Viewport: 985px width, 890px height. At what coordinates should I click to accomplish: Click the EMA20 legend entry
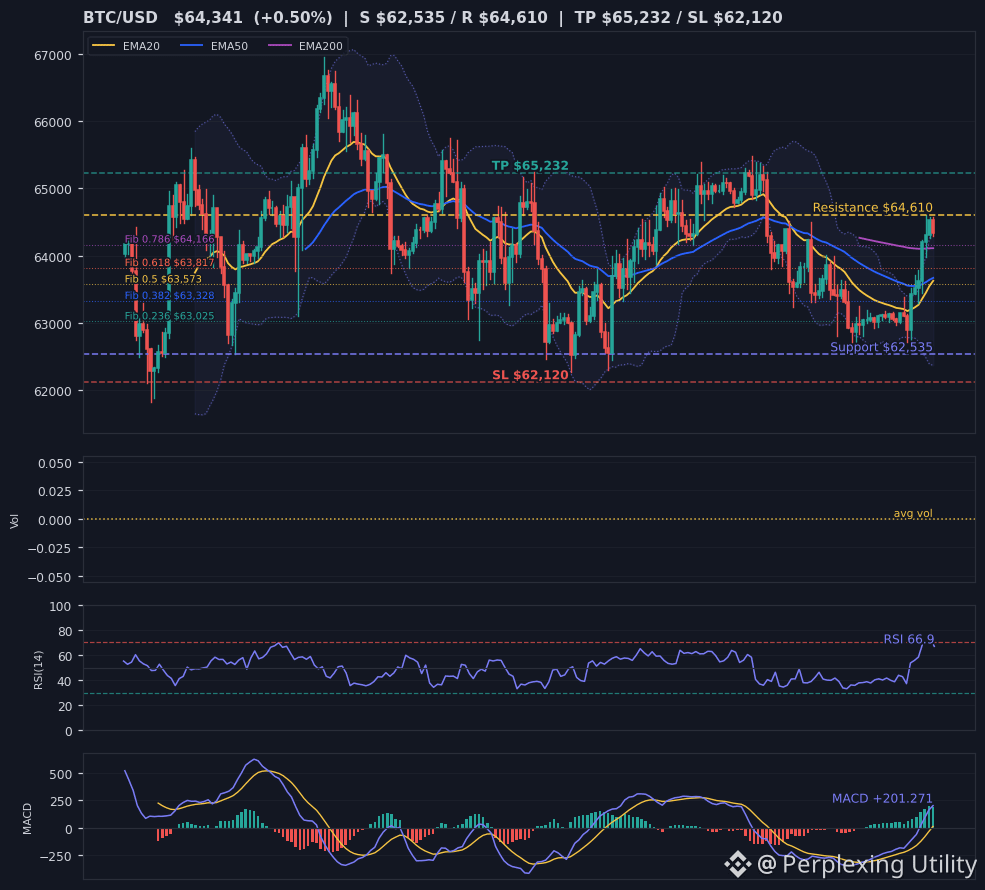click(x=126, y=46)
